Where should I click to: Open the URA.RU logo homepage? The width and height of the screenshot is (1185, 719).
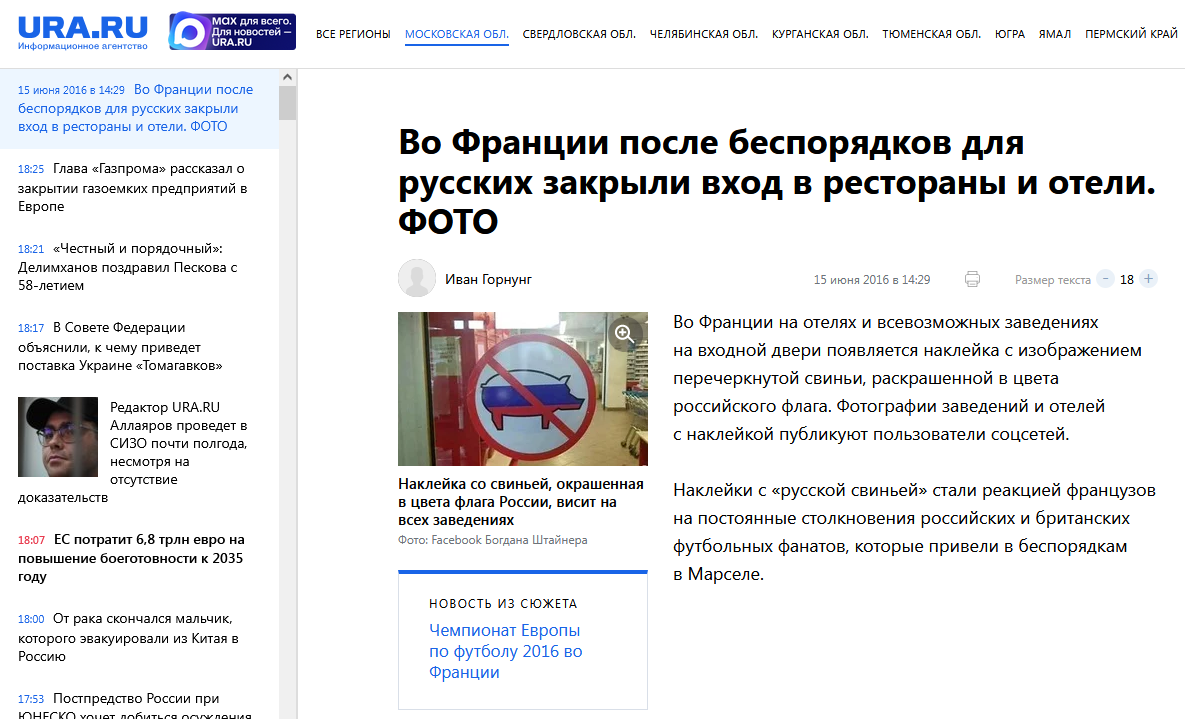click(x=83, y=32)
